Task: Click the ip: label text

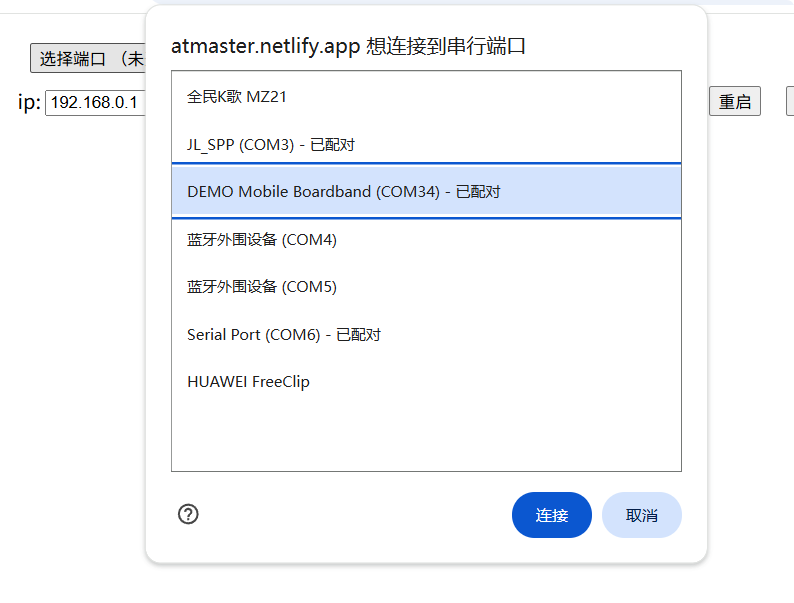Action: tap(29, 102)
